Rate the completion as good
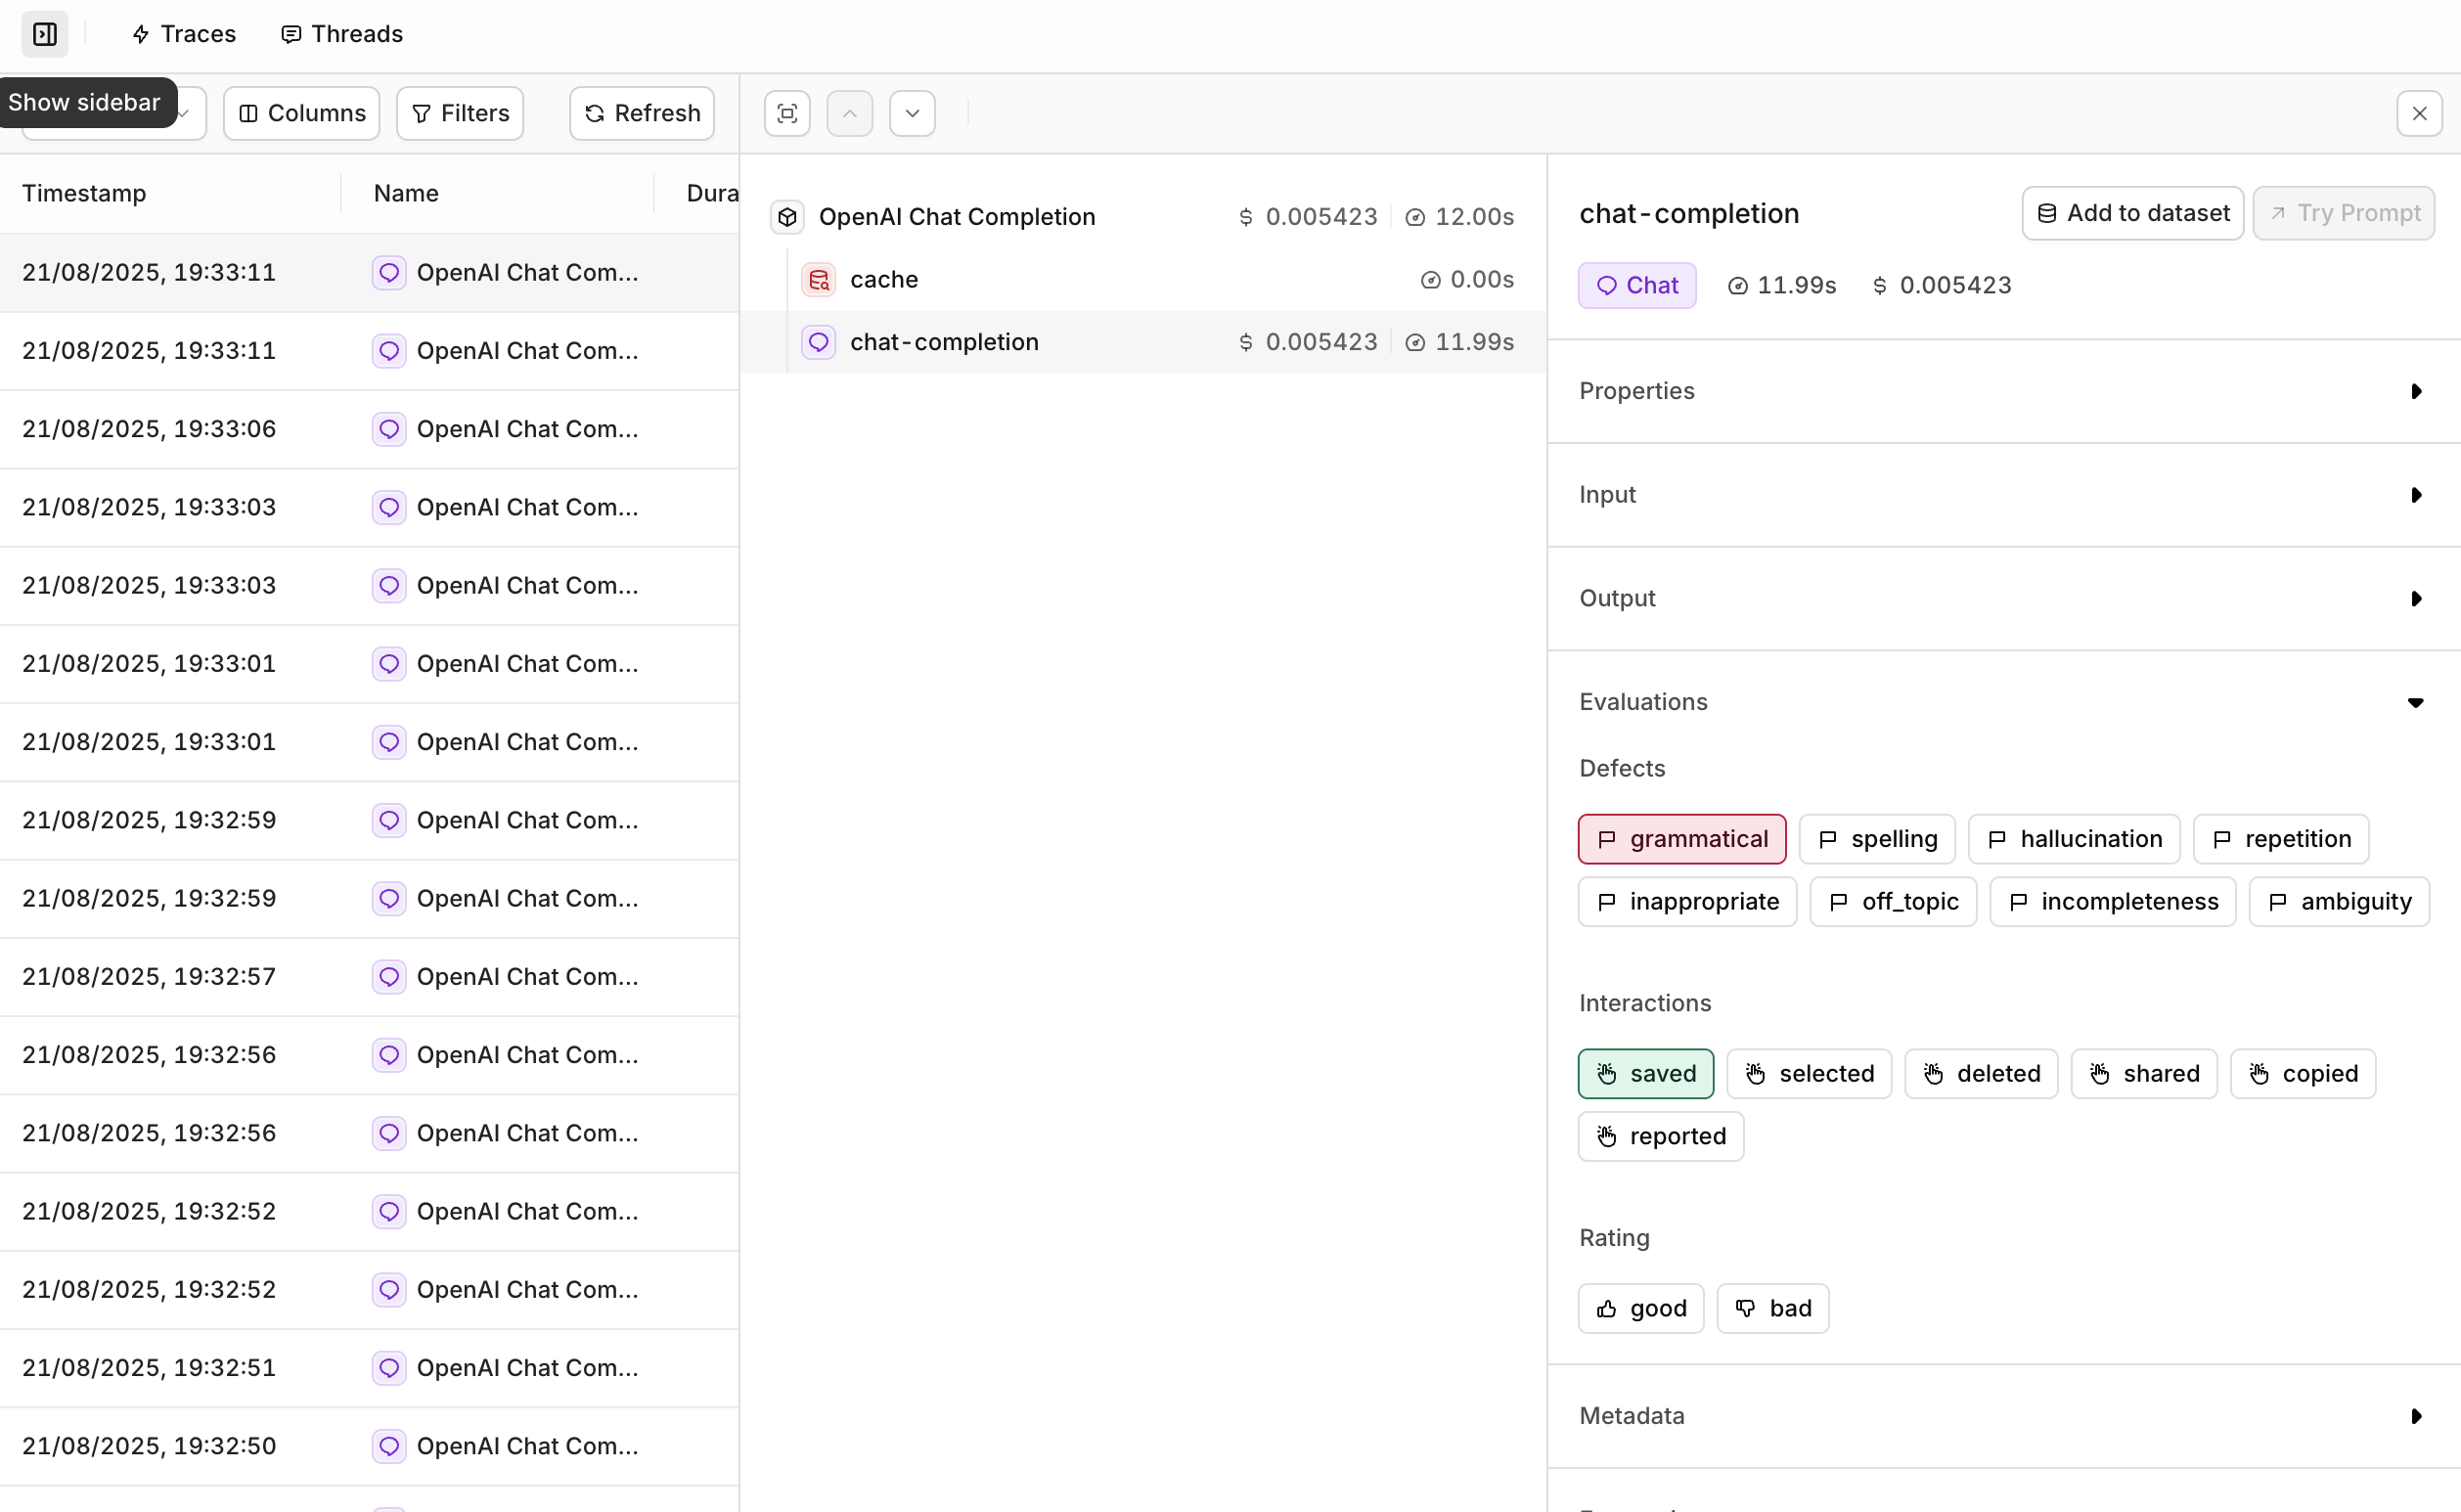The width and height of the screenshot is (2461, 1512). coord(1640,1308)
